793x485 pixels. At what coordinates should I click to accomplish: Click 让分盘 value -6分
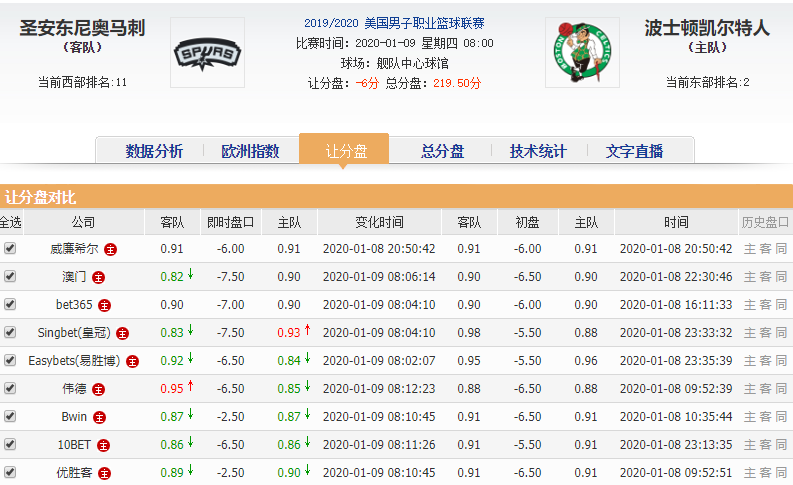[x=367, y=83]
